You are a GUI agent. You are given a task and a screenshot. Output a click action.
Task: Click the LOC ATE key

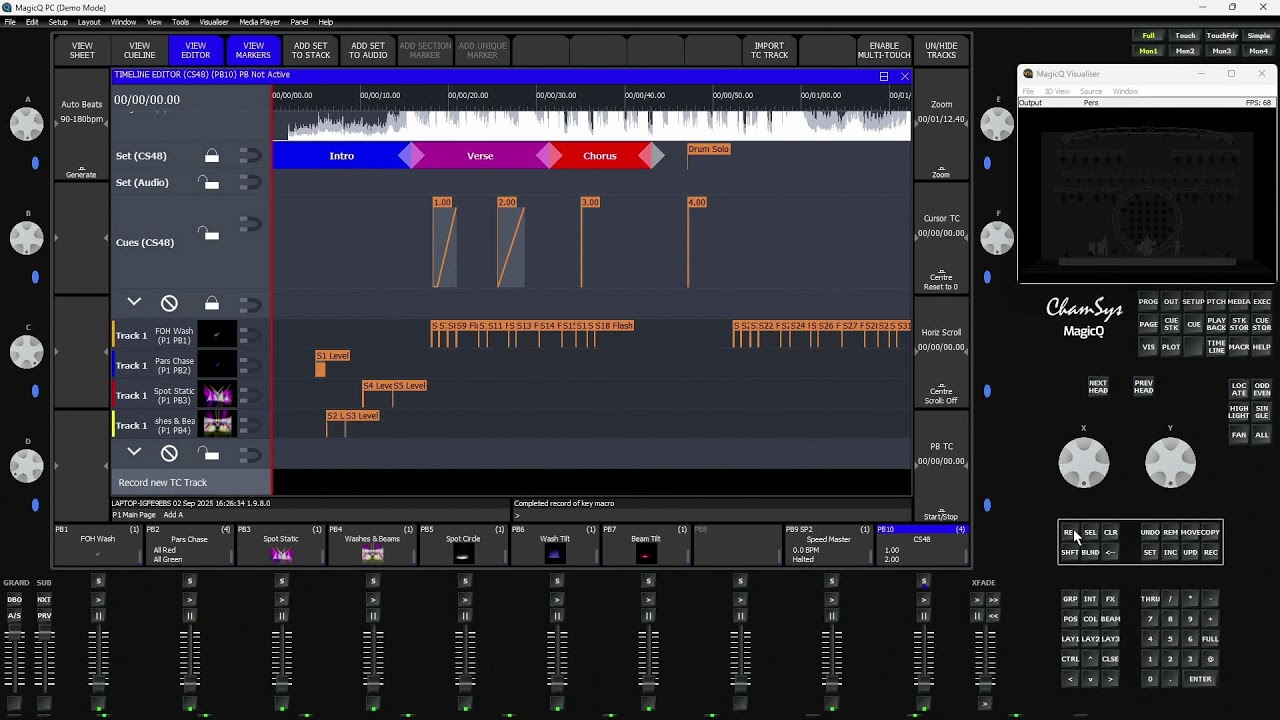point(1239,389)
